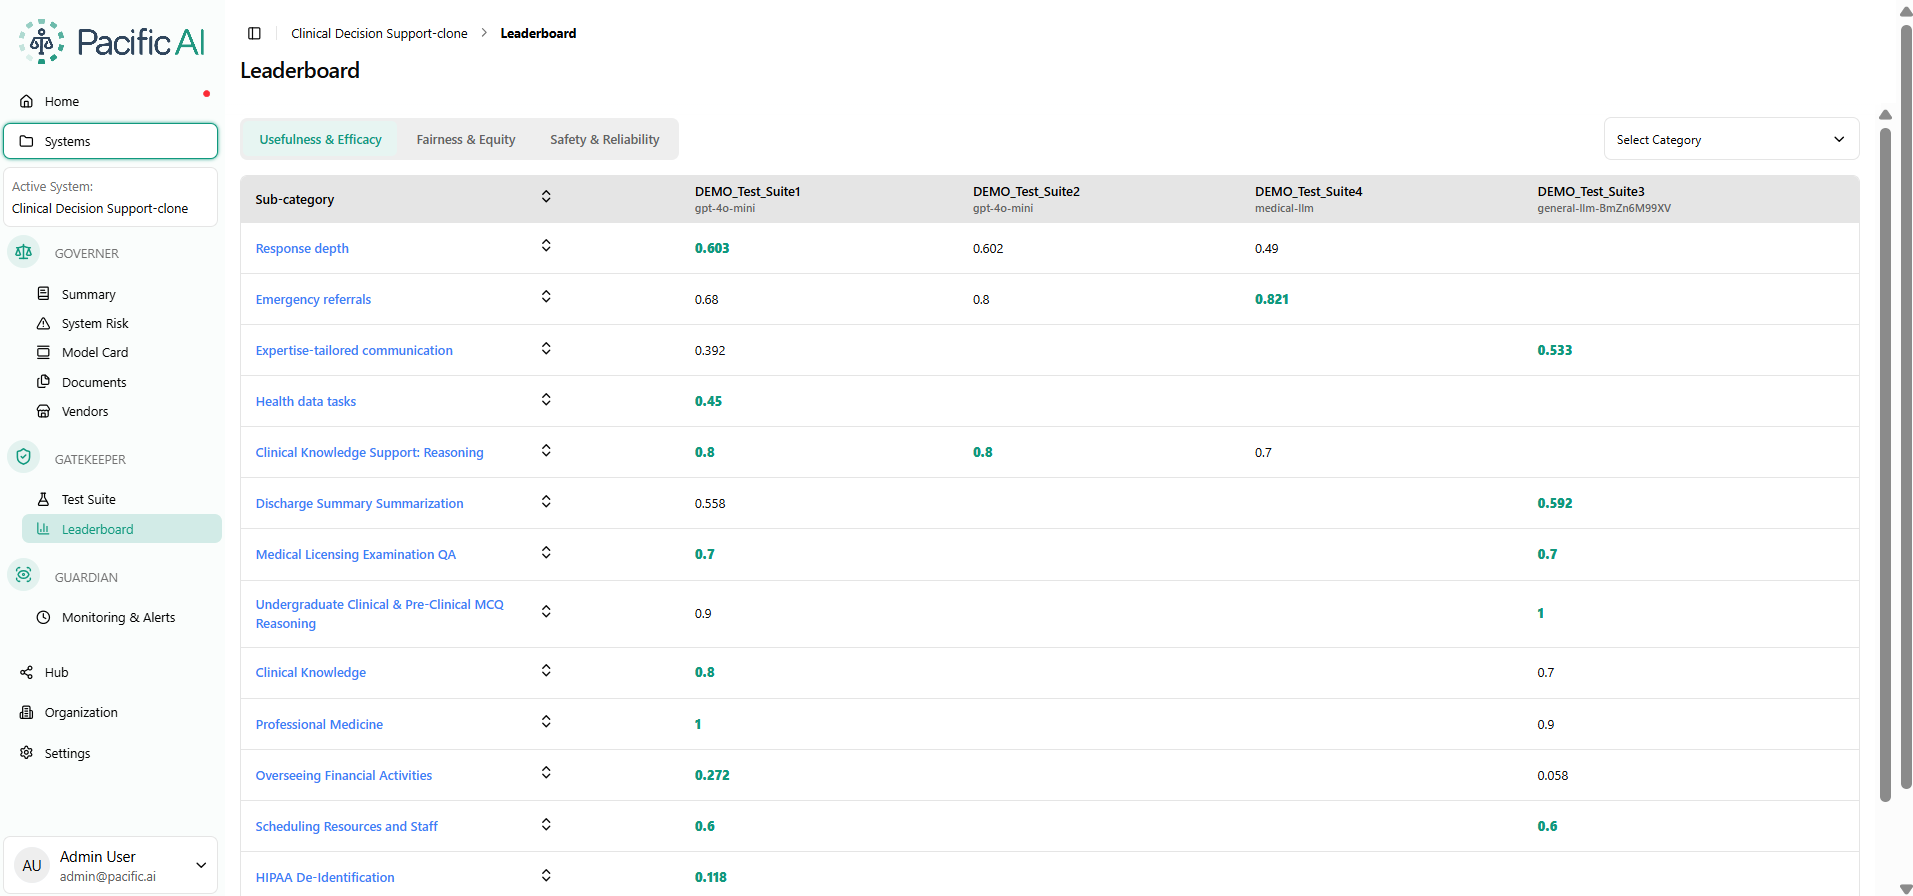Screen dimensions: 1913x896
Task: Open the Model Card page
Action: [95, 352]
